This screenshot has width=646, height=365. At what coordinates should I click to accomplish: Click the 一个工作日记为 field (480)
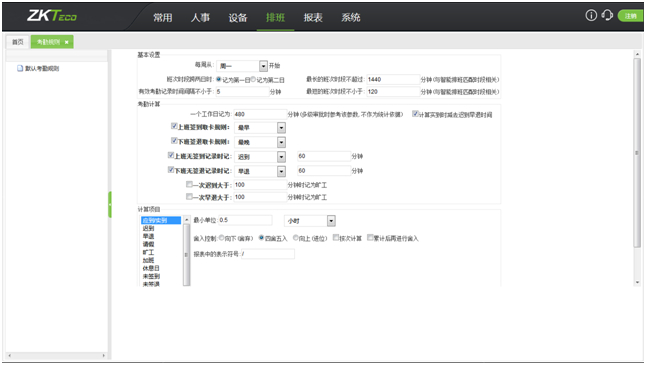260,114
